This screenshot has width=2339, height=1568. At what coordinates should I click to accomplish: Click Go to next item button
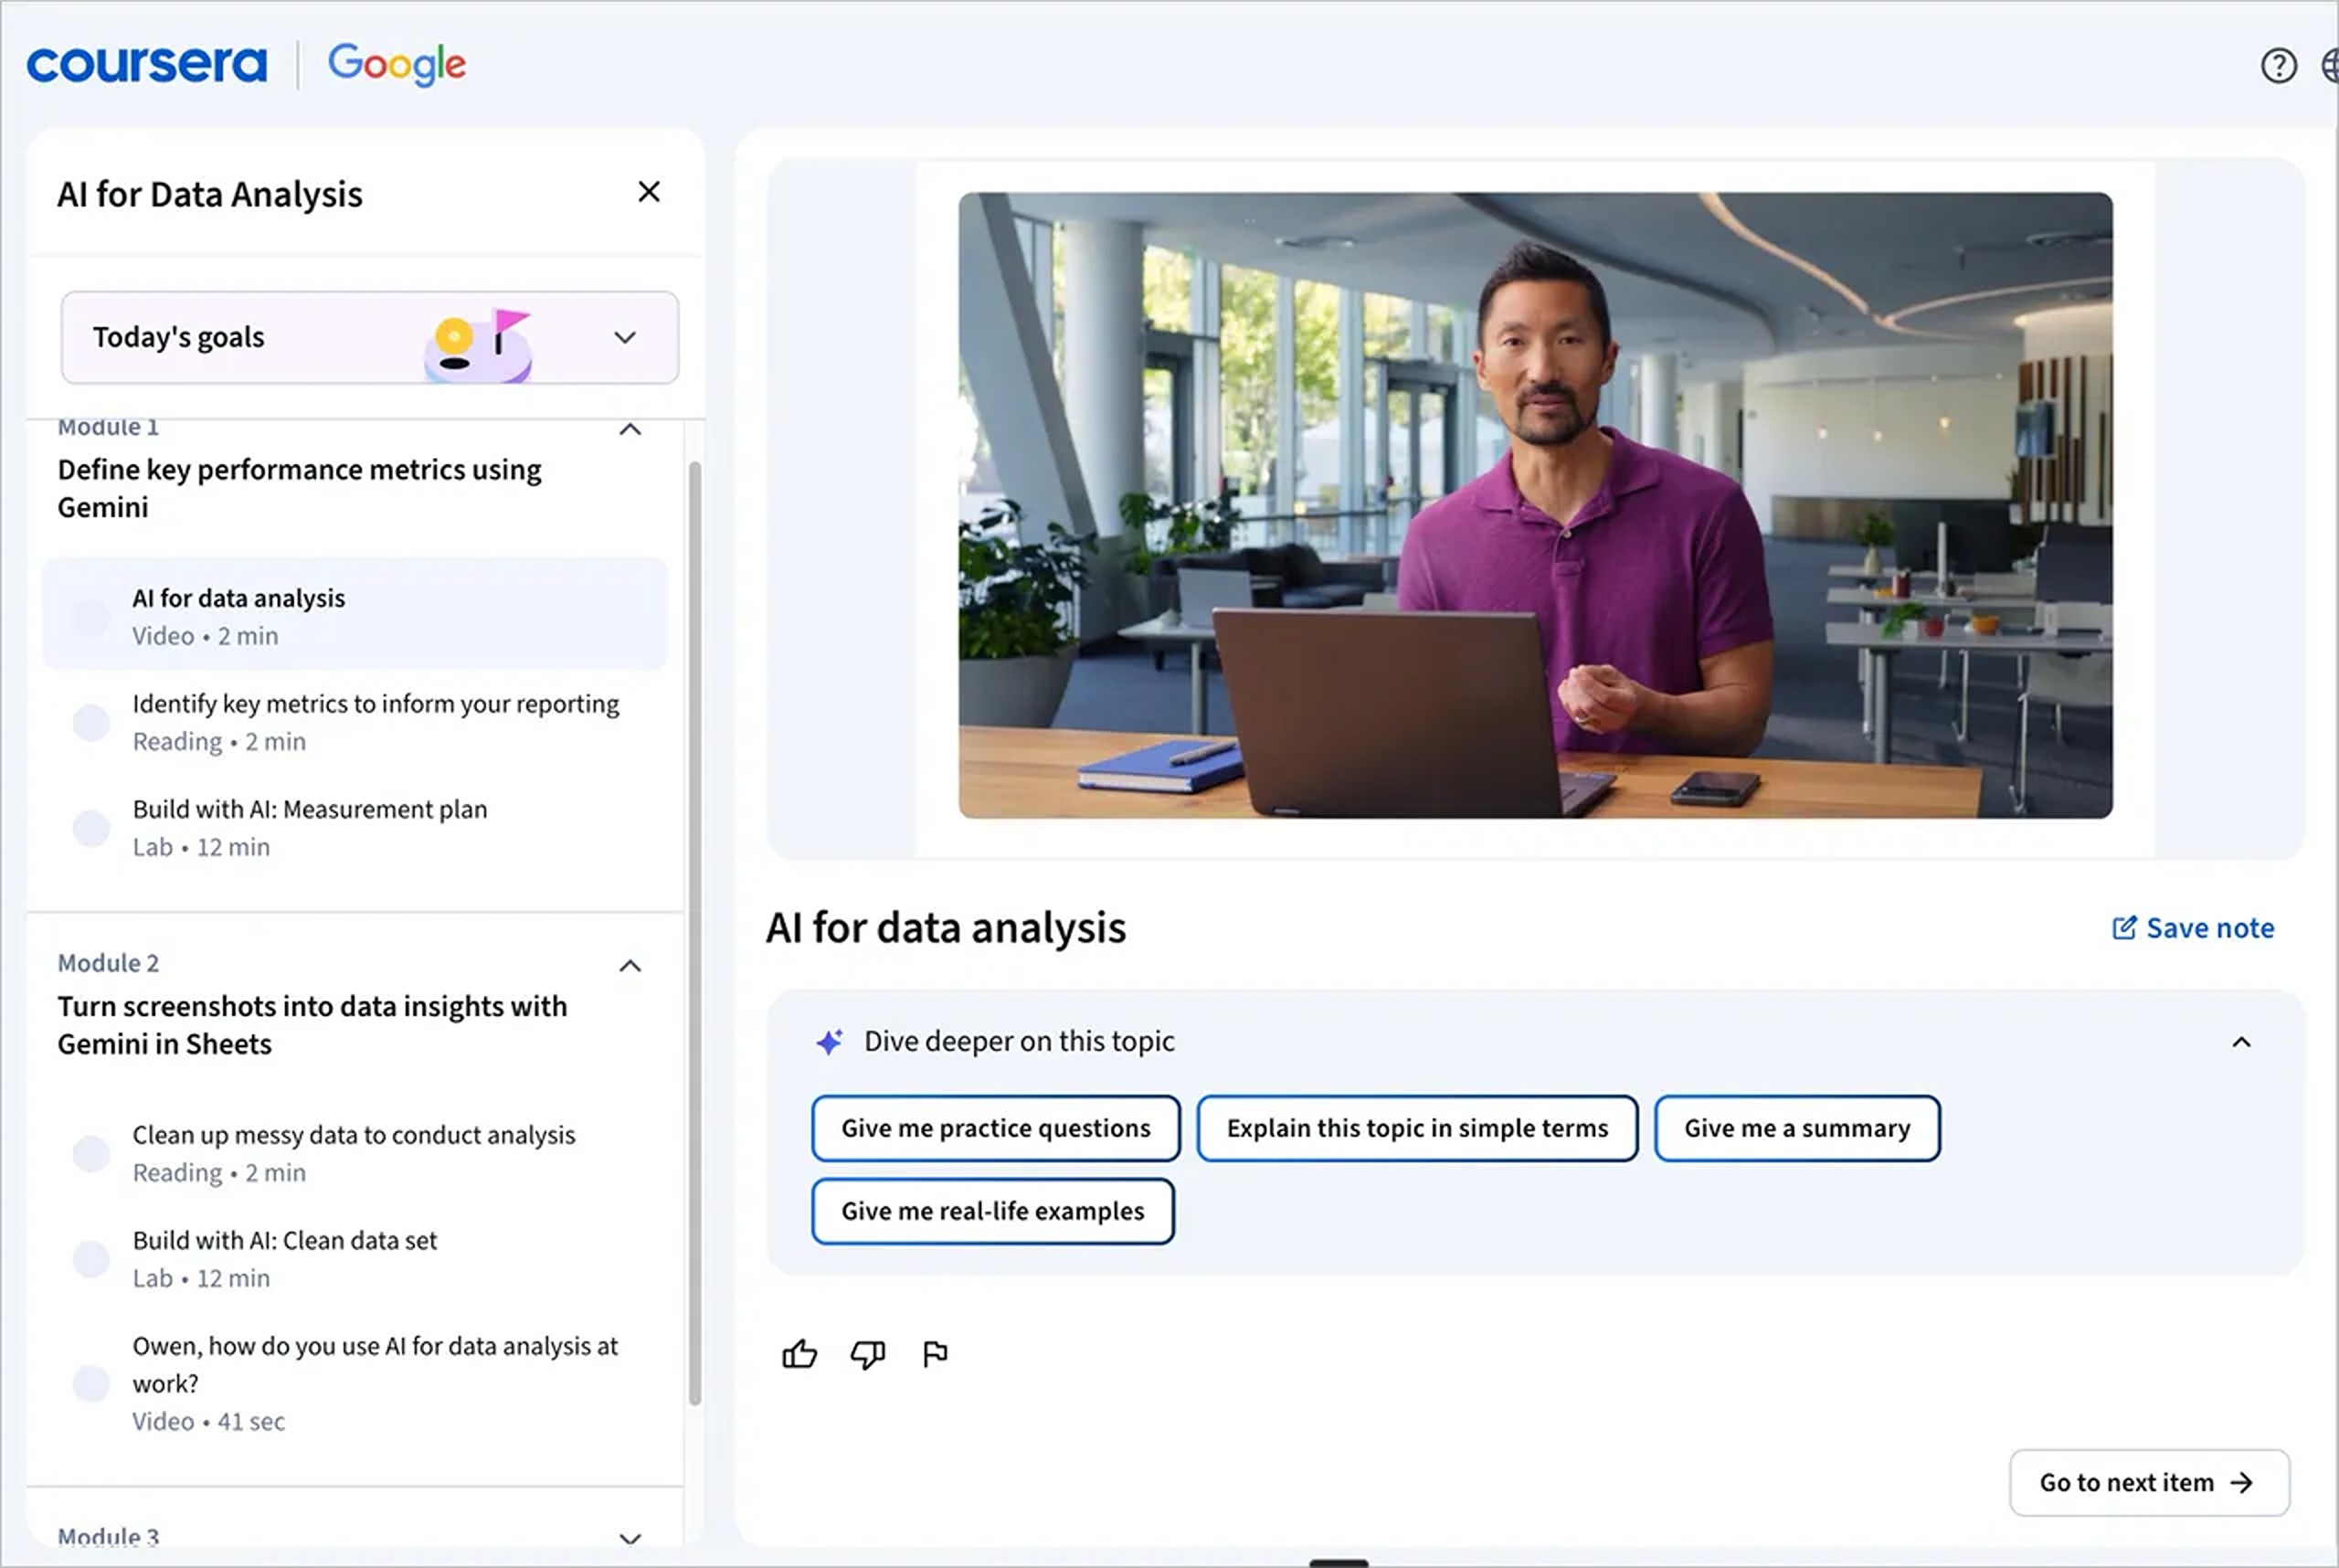[x=2148, y=1482]
